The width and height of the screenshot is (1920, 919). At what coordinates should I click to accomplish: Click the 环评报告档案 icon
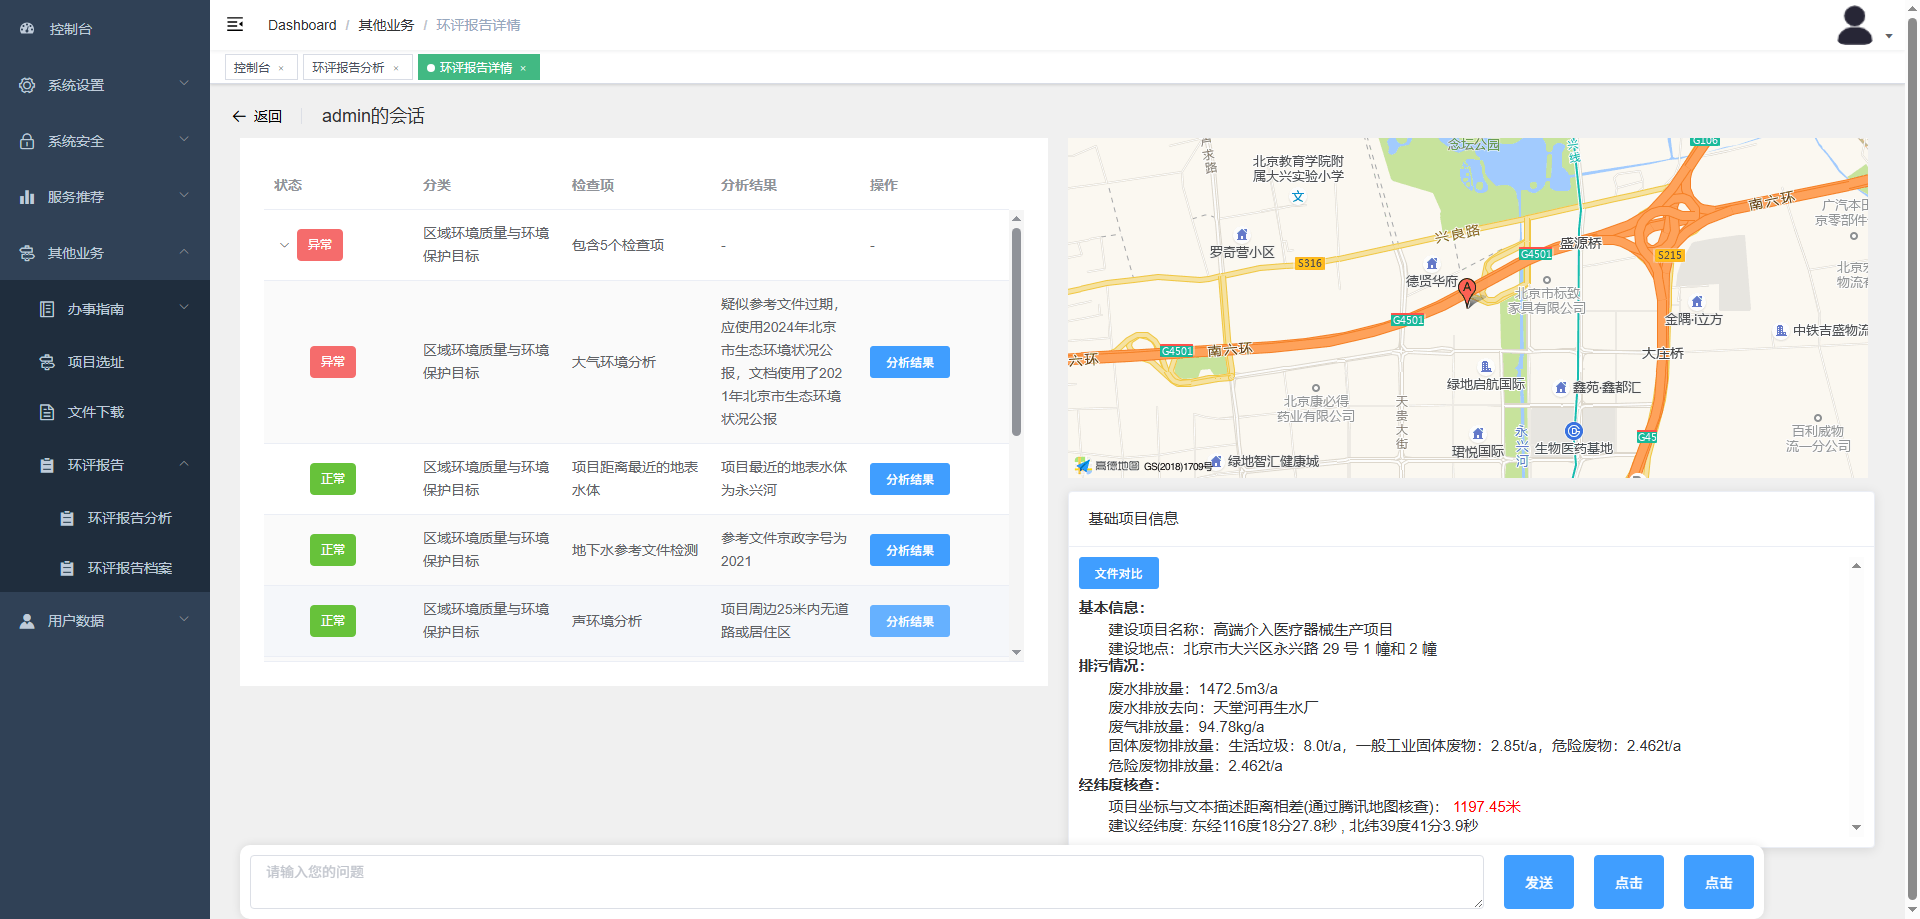[67, 568]
